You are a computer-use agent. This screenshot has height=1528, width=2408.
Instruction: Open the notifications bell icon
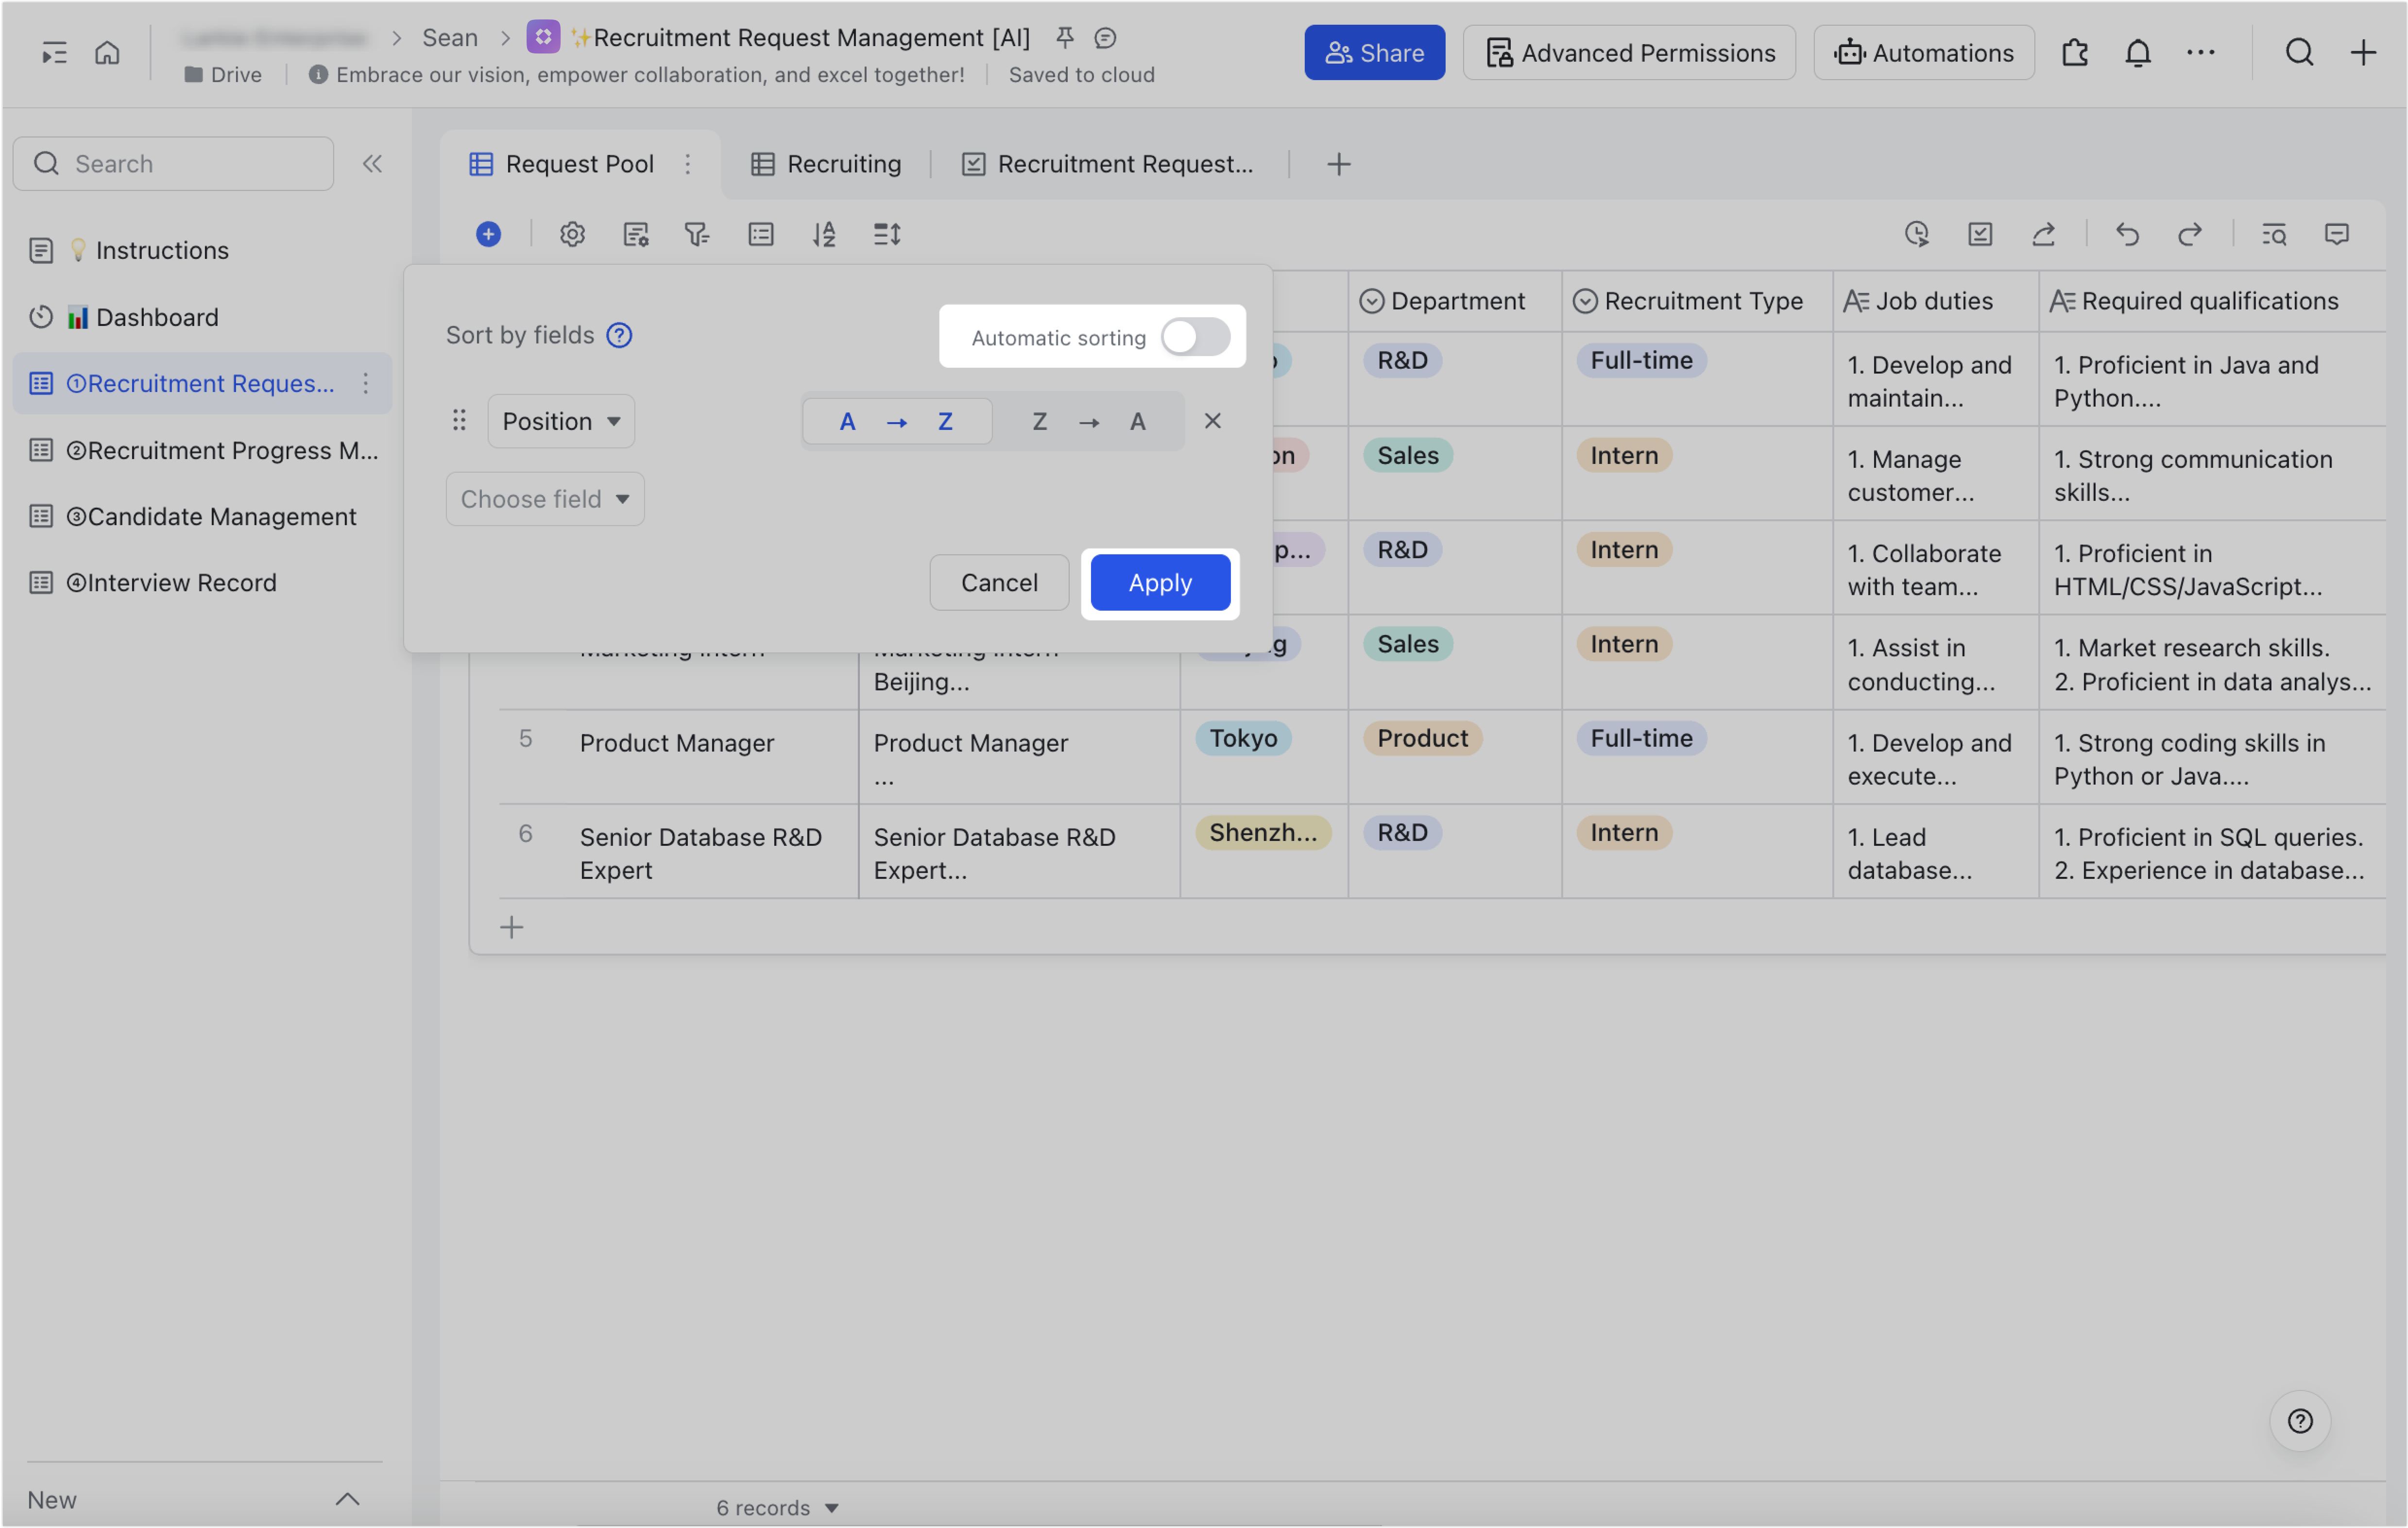tap(2138, 52)
